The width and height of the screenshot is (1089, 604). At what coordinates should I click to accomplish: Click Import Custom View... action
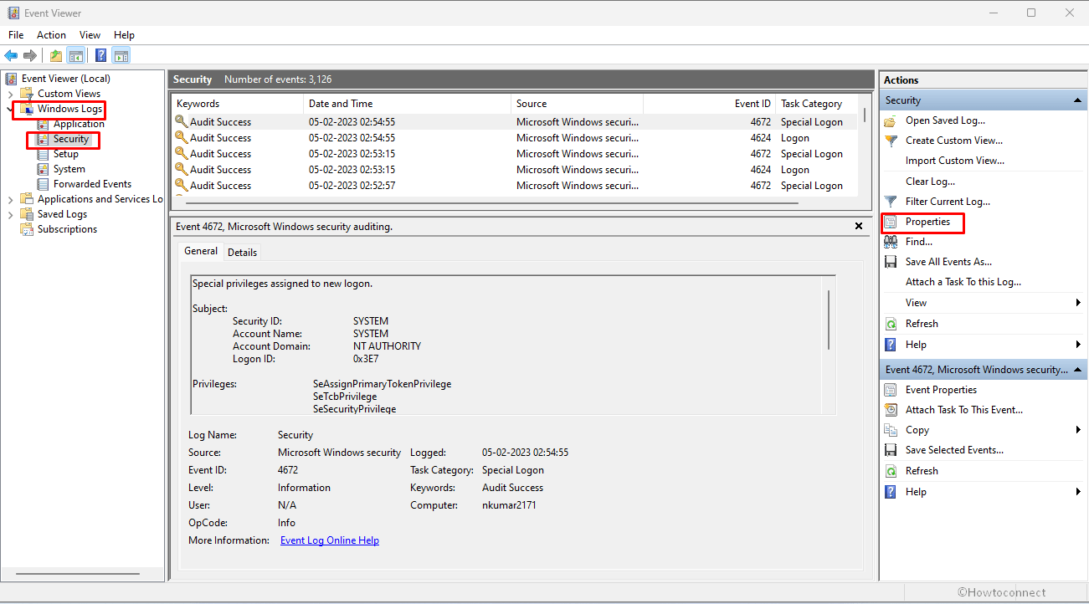954,161
